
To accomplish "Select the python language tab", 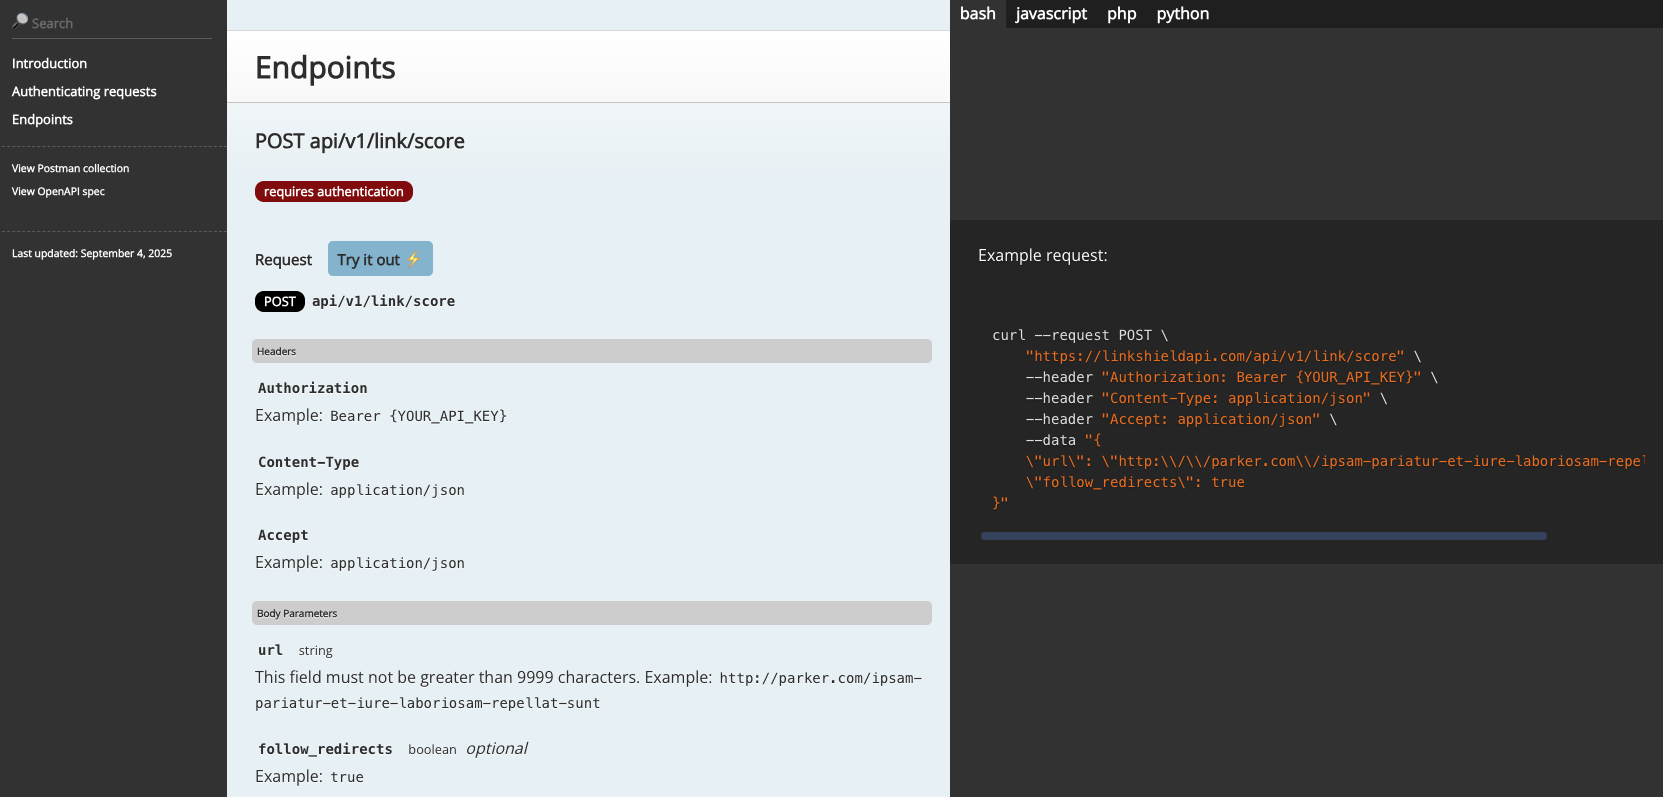I will coord(1182,14).
